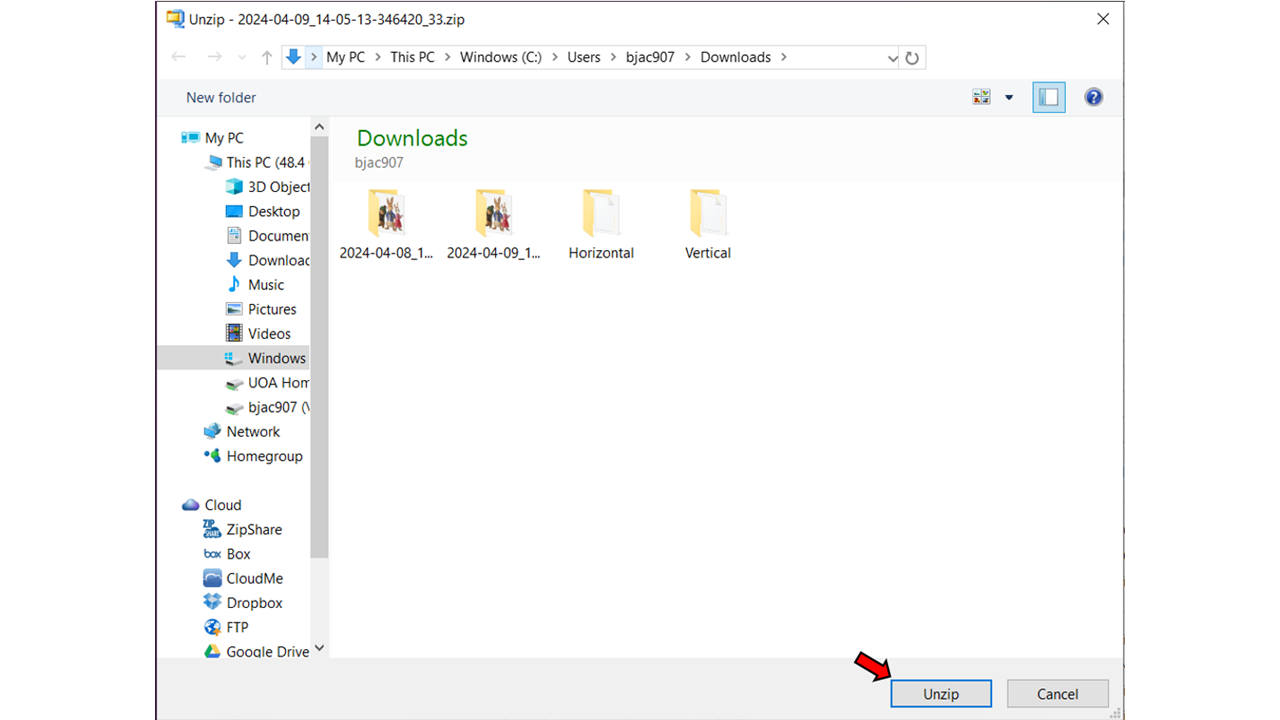Click the Videos film icon in sidebar
Screen dimensions: 1280x720
click(x=234, y=334)
